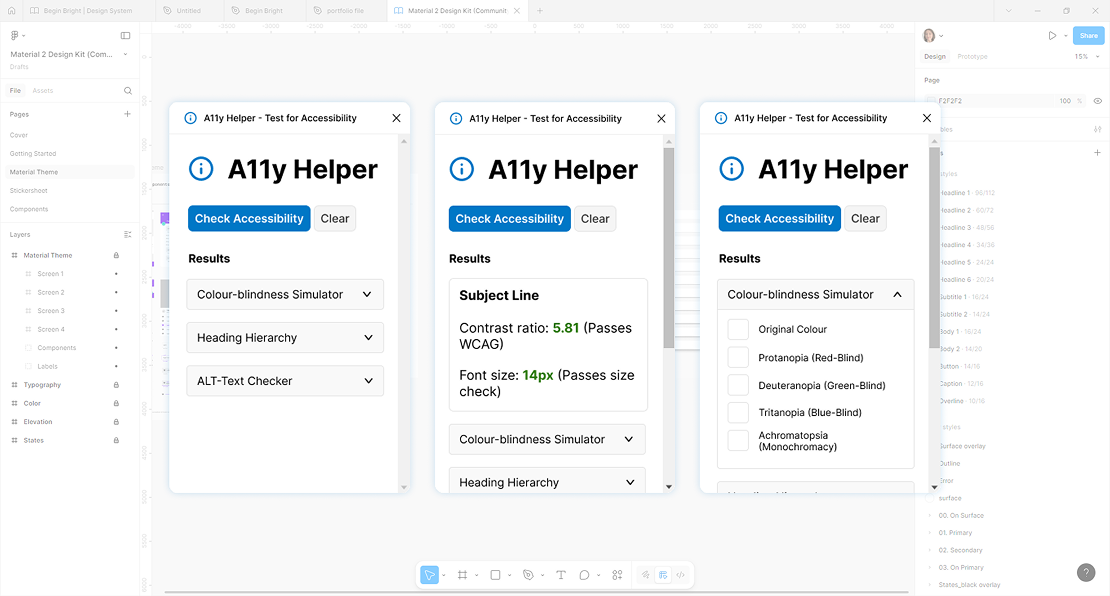Click Clear in the left plugin window
1110x596 pixels.
coord(335,219)
